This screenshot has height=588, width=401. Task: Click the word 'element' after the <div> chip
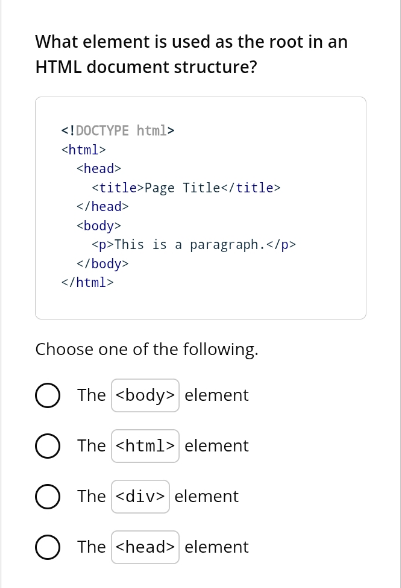coord(207,496)
